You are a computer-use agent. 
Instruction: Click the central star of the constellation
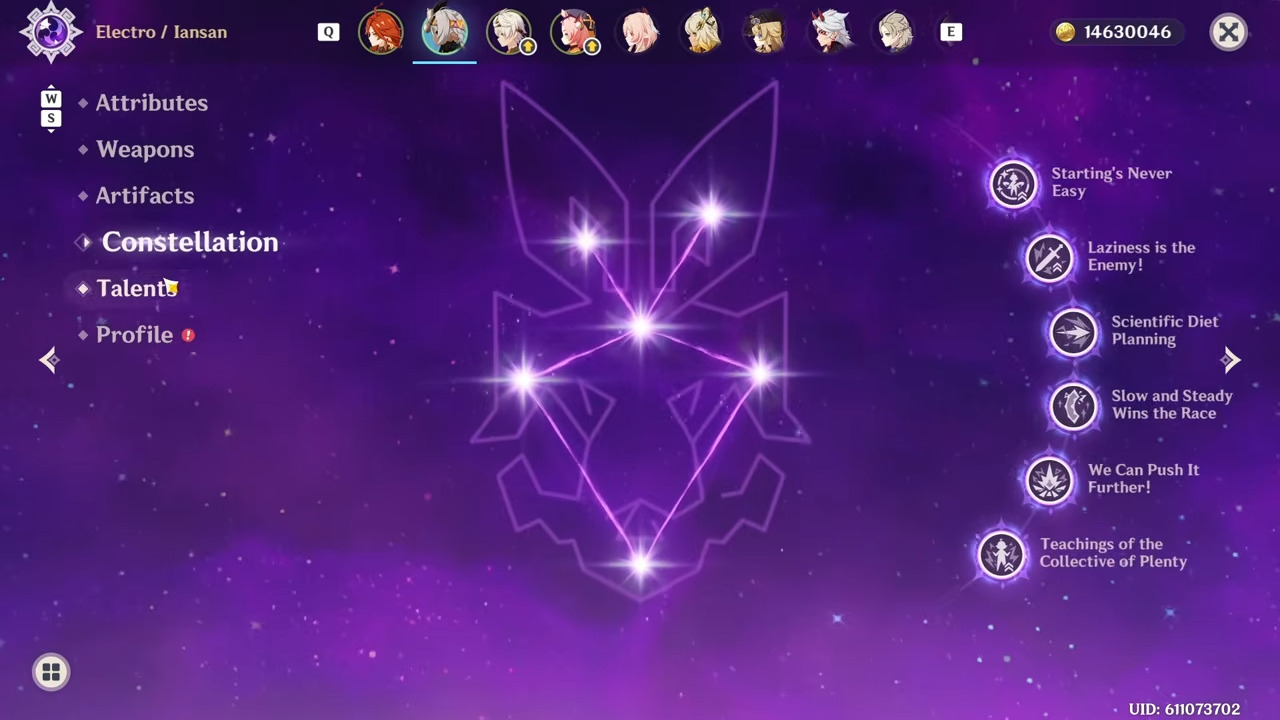641,326
